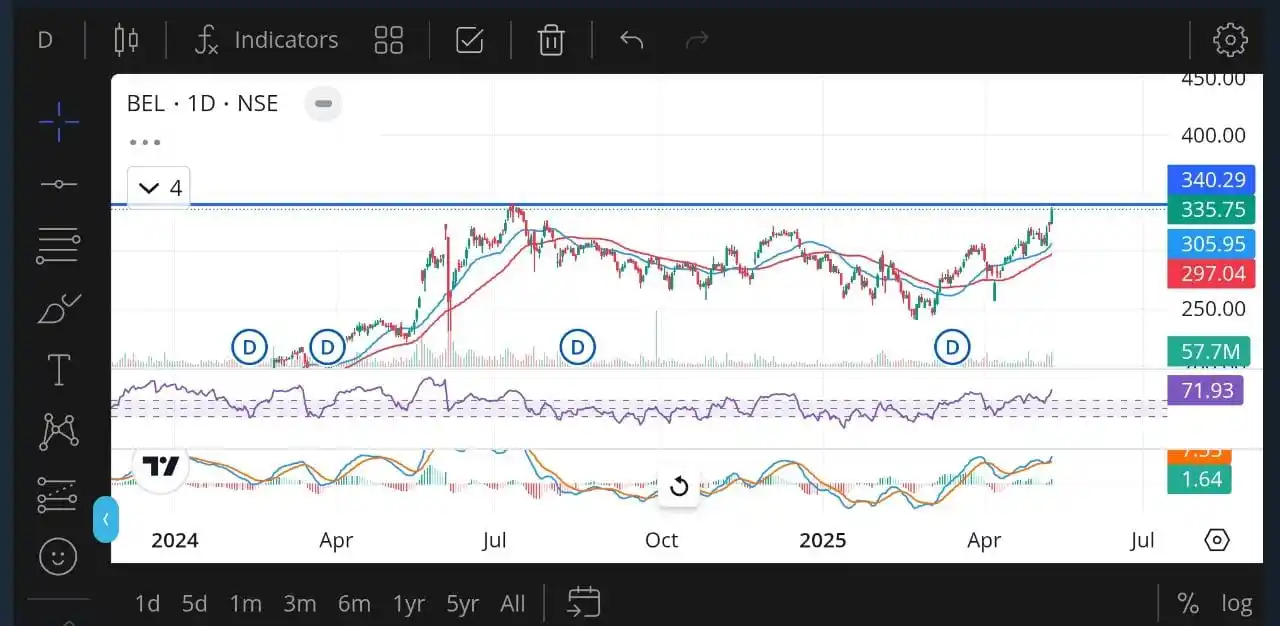Expand the collapsed 4 indicators legend
This screenshot has height=626, width=1280.
click(x=159, y=188)
